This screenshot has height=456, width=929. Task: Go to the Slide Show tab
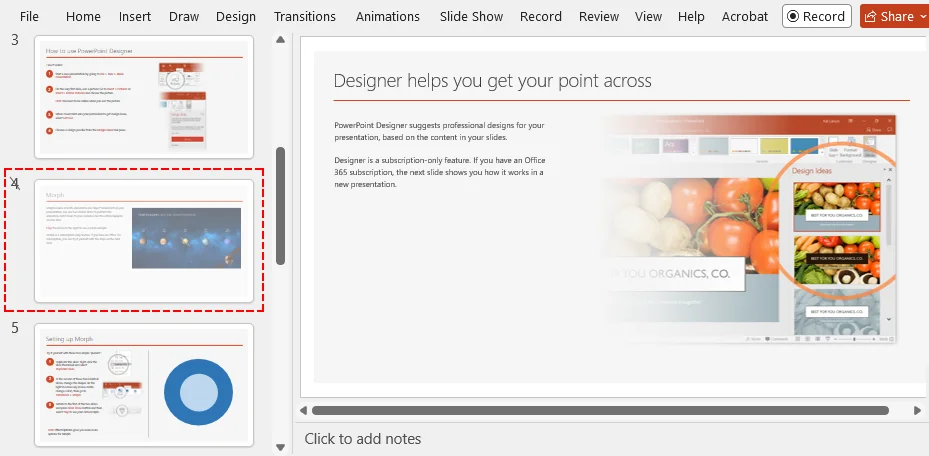471,17
